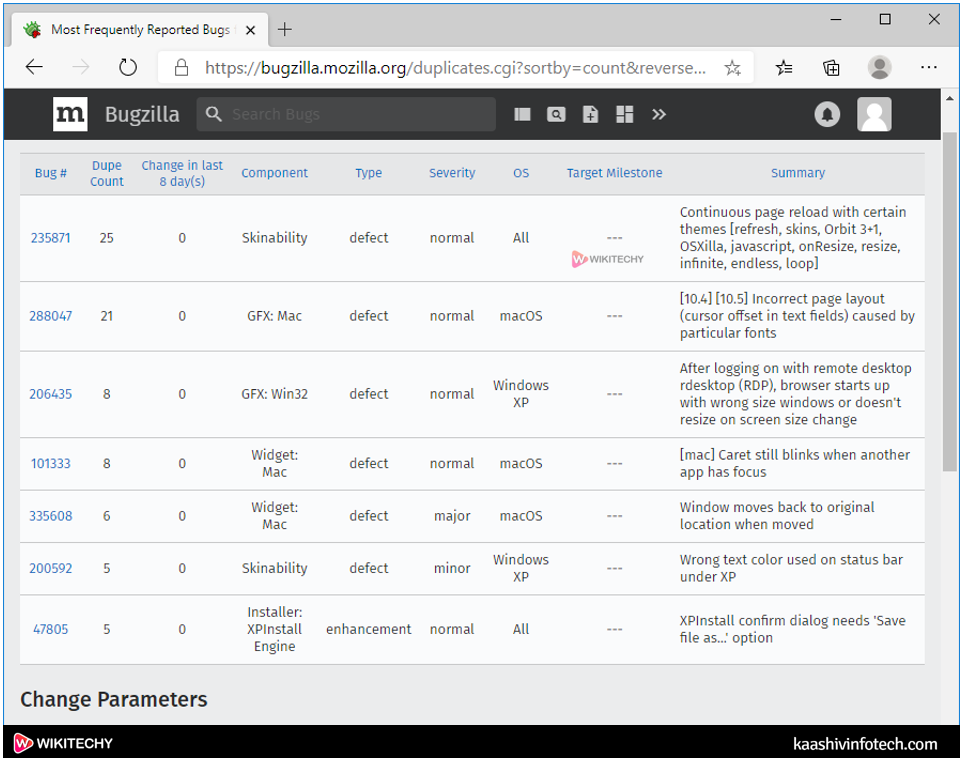Open a new browser tab
The width and height of the screenshot is (963, 761).
[285, 30]
